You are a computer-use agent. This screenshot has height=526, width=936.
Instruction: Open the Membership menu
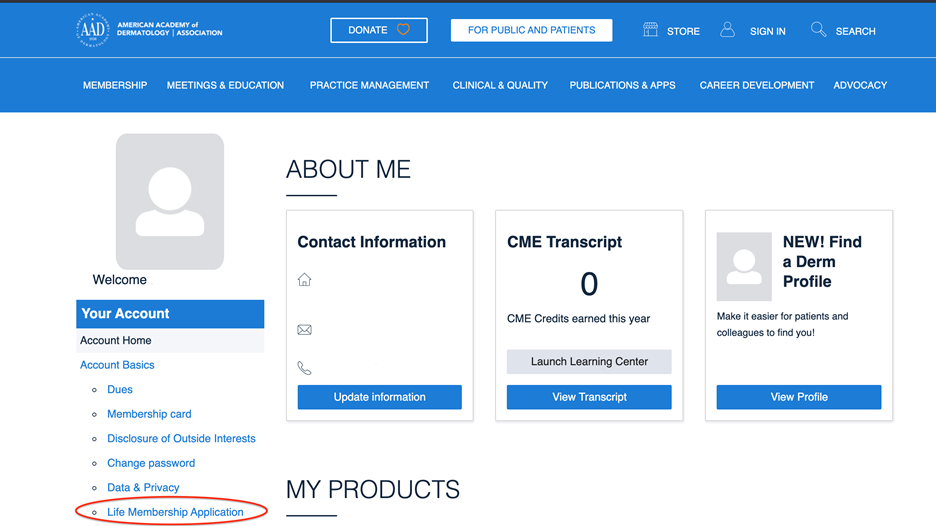point(115,85)
